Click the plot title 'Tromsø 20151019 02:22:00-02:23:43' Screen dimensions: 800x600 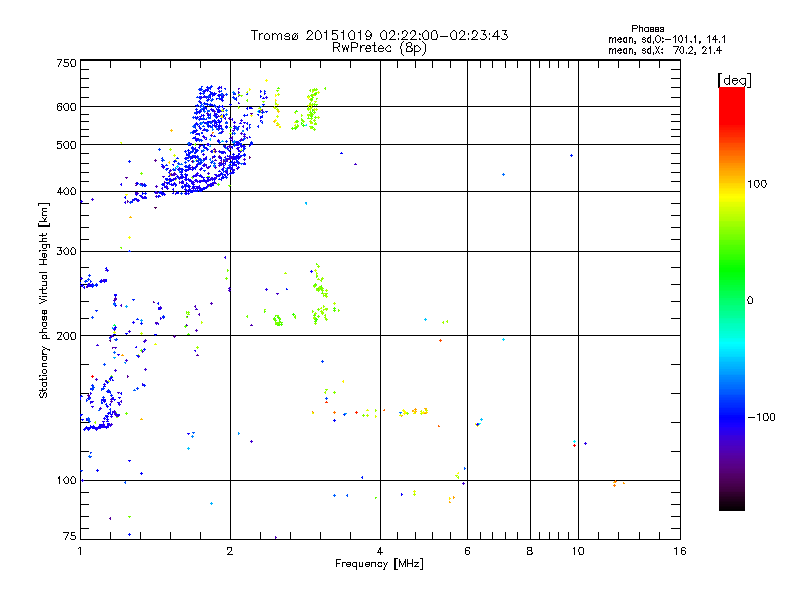coord(379,35)
